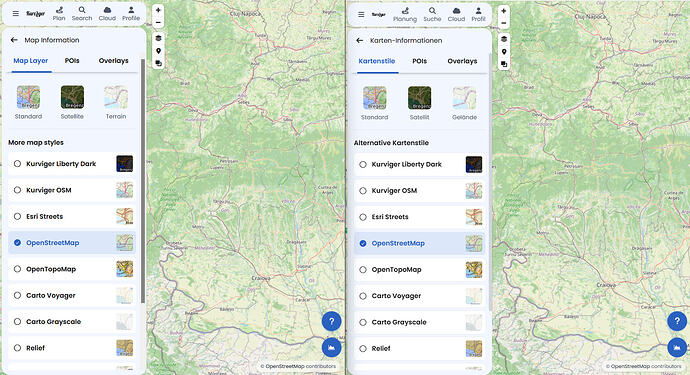Click layers icon on left map
The height and width of the screenshot is (375, 690).
pos(158,38)
